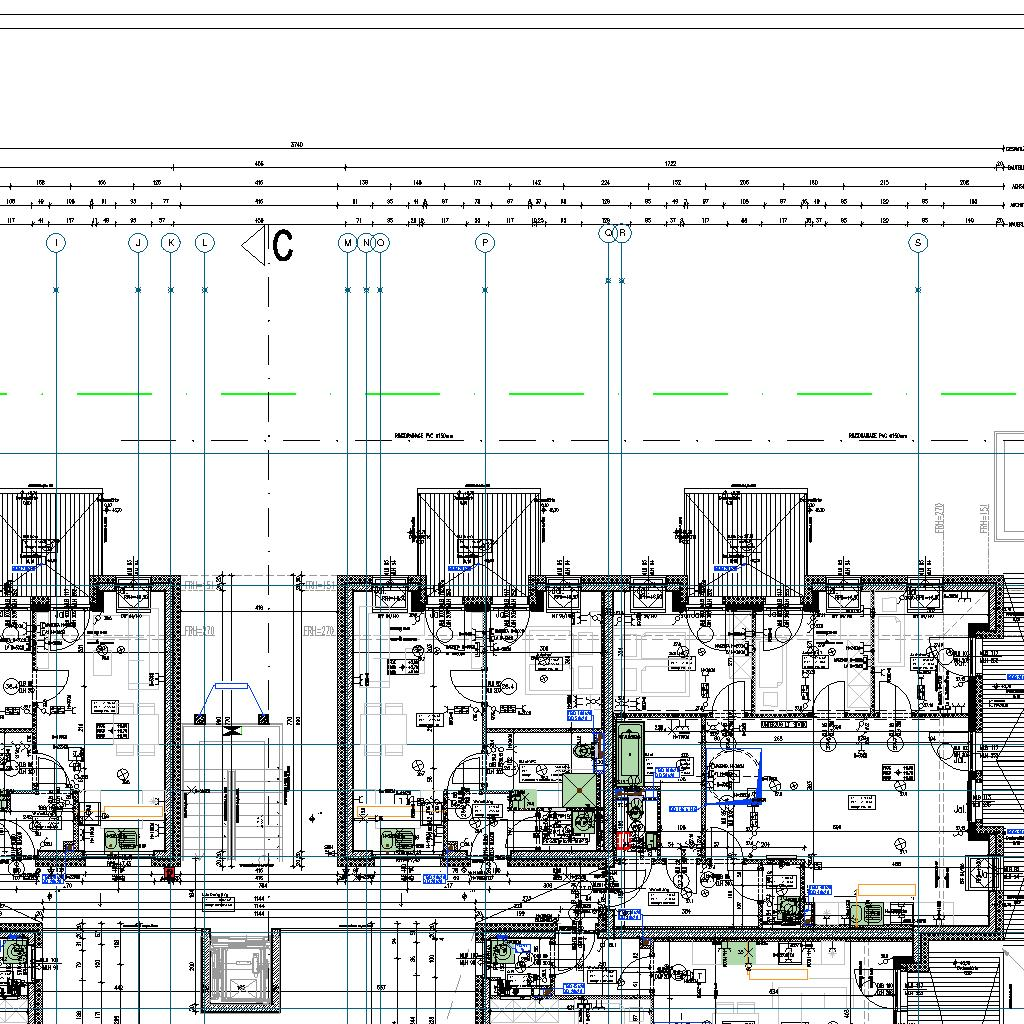Click grid axis bubble labeled I
This screenshot has width=1024, height=1024.
coord(56,243)
